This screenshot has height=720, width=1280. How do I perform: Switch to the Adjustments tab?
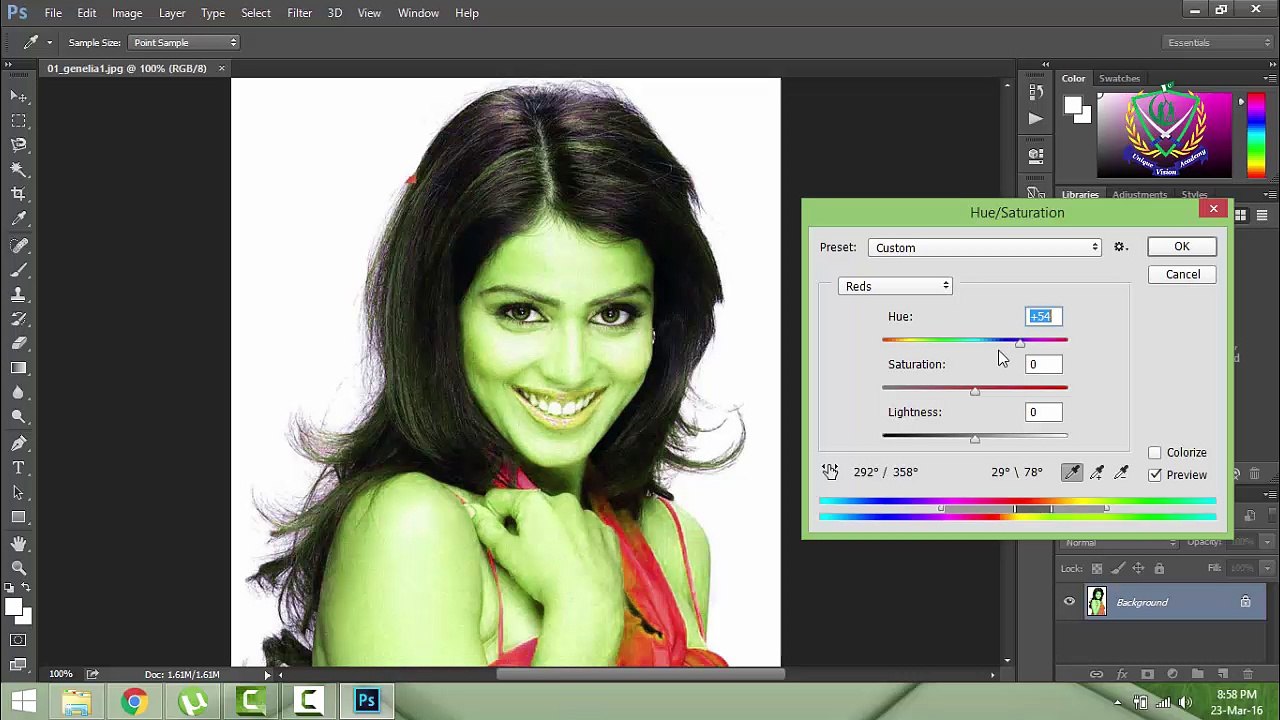[1139, 195]
